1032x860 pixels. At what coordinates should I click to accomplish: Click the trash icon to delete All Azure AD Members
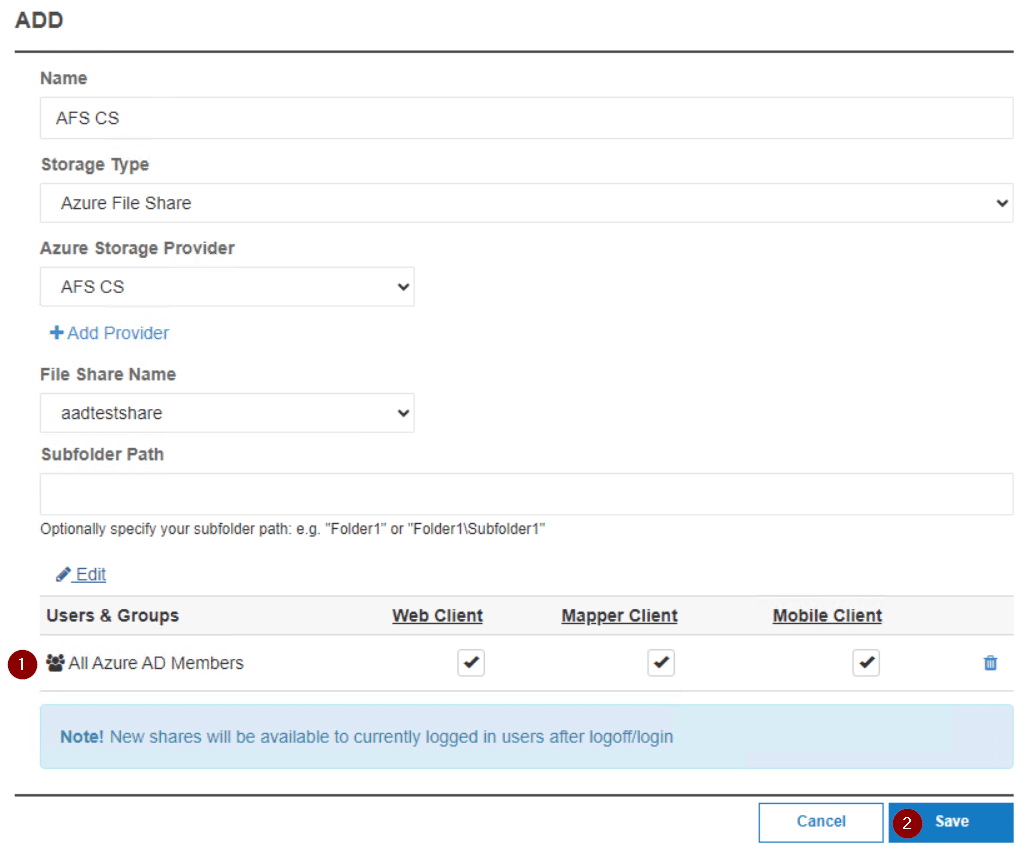(990, 663)
